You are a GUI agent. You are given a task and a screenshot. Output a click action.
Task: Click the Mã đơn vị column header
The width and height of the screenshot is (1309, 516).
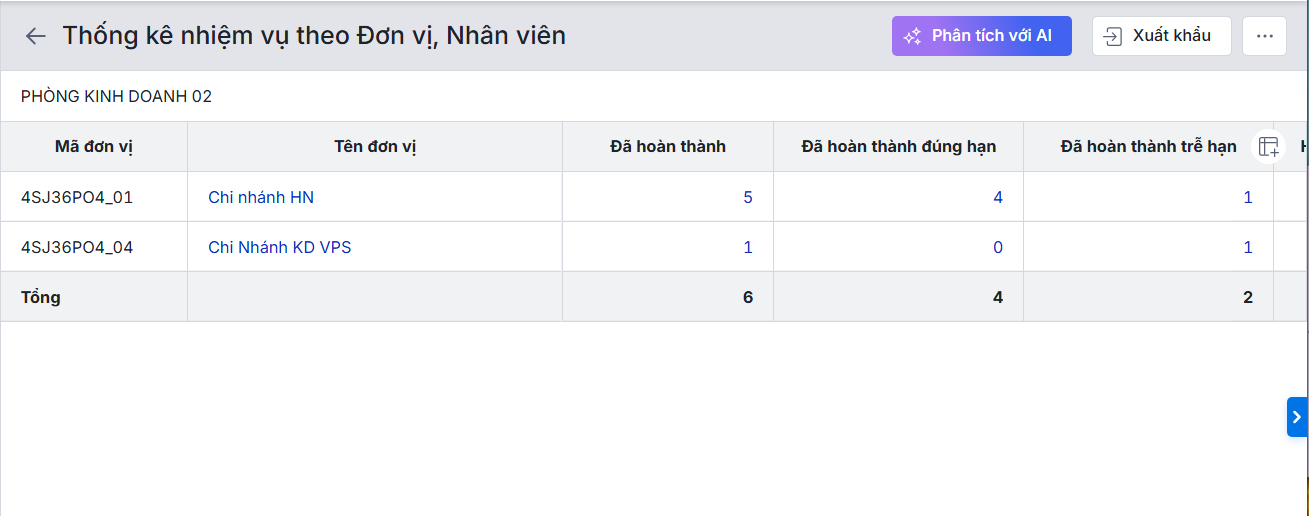[x=94, y=147]
